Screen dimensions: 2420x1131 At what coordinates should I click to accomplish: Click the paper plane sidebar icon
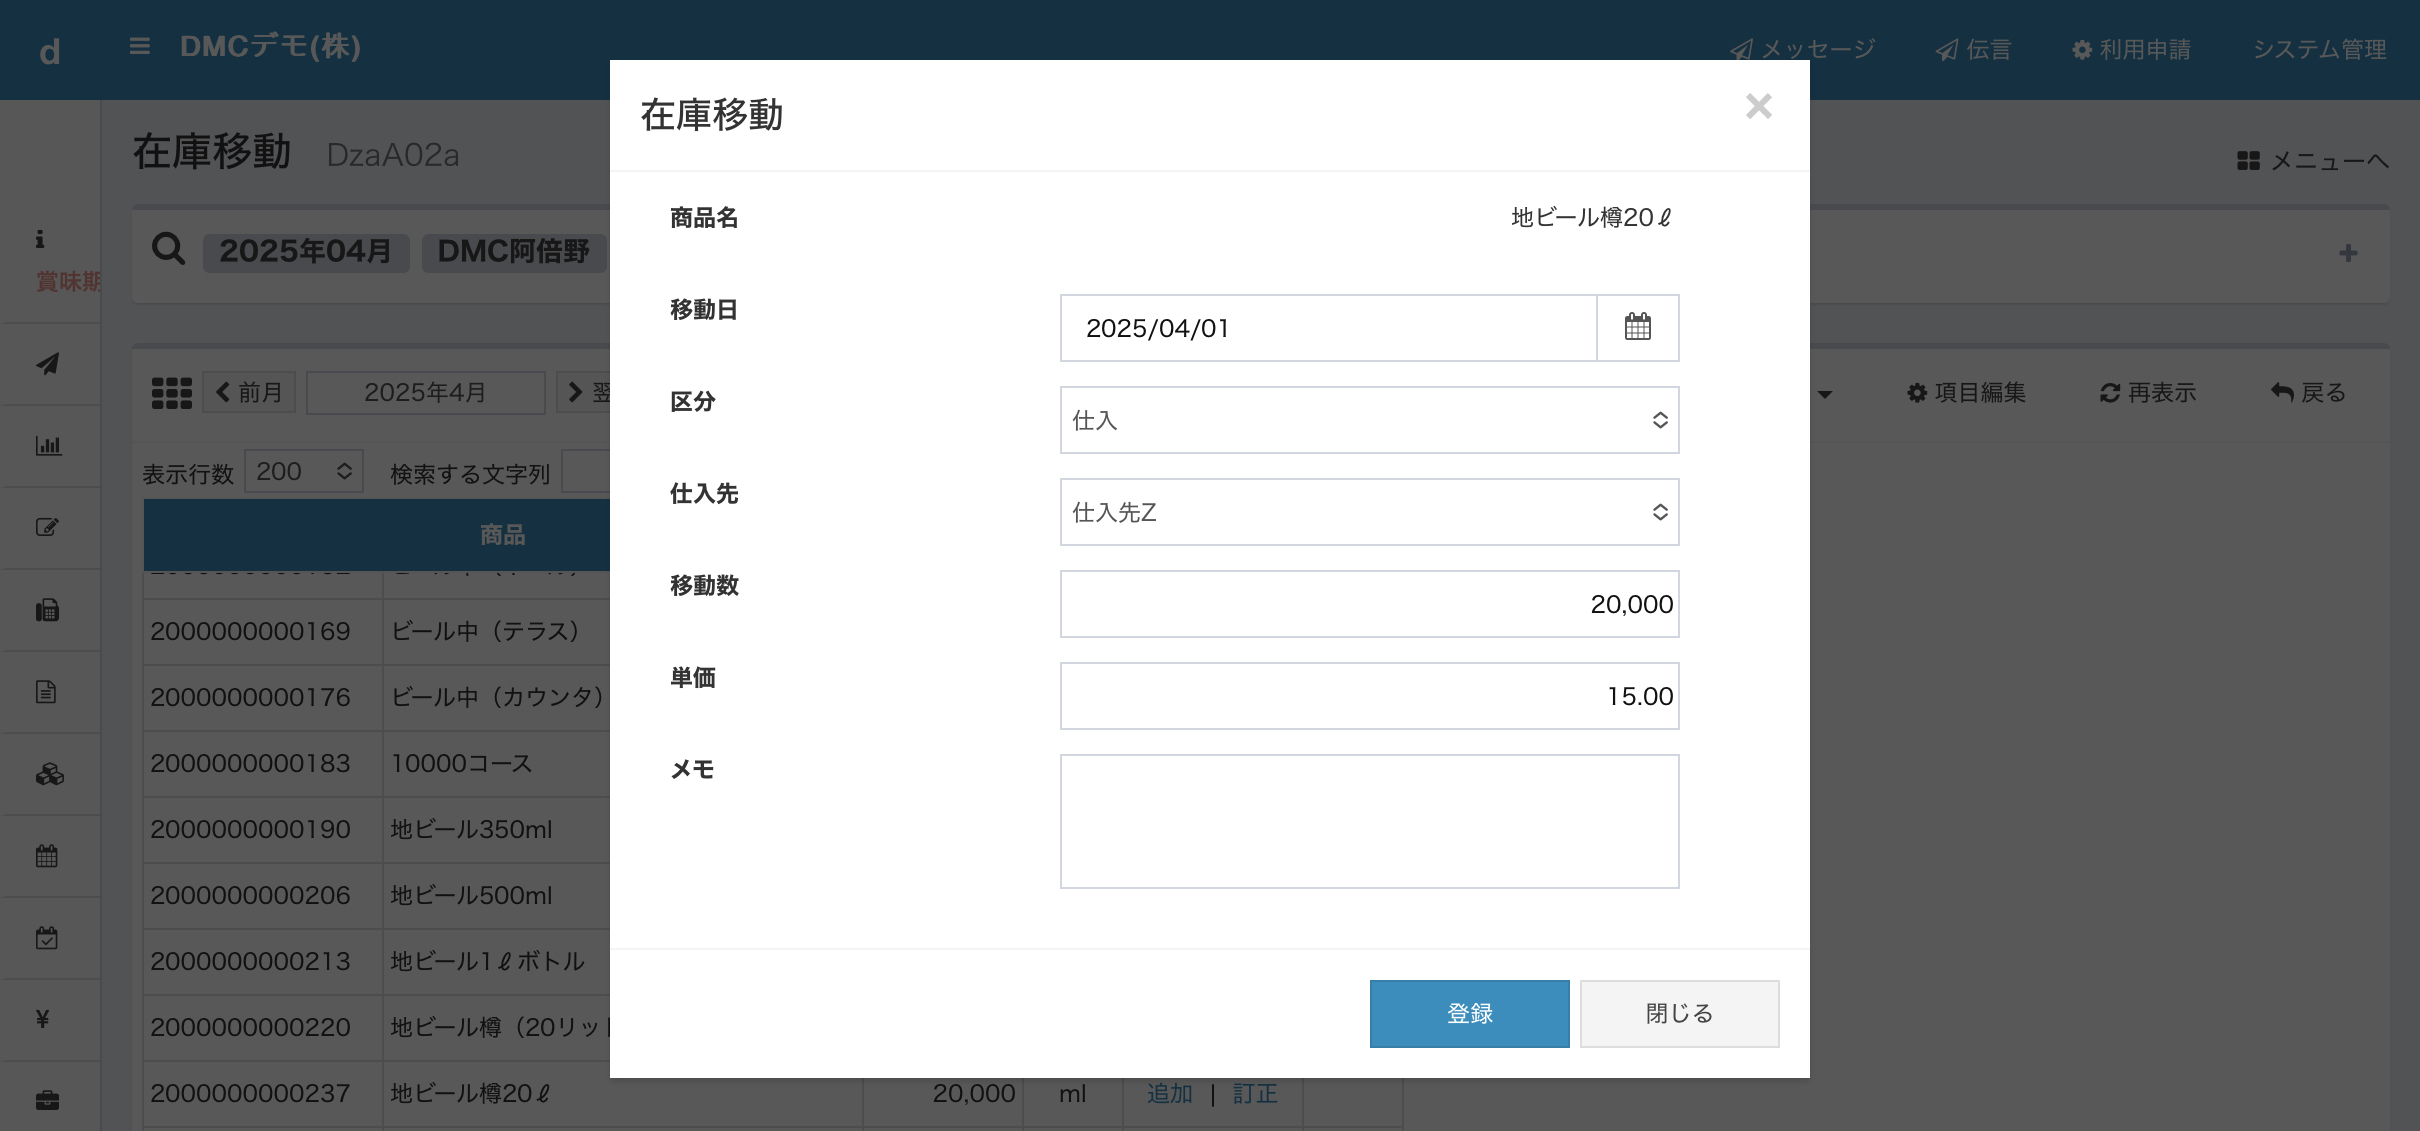48,364
